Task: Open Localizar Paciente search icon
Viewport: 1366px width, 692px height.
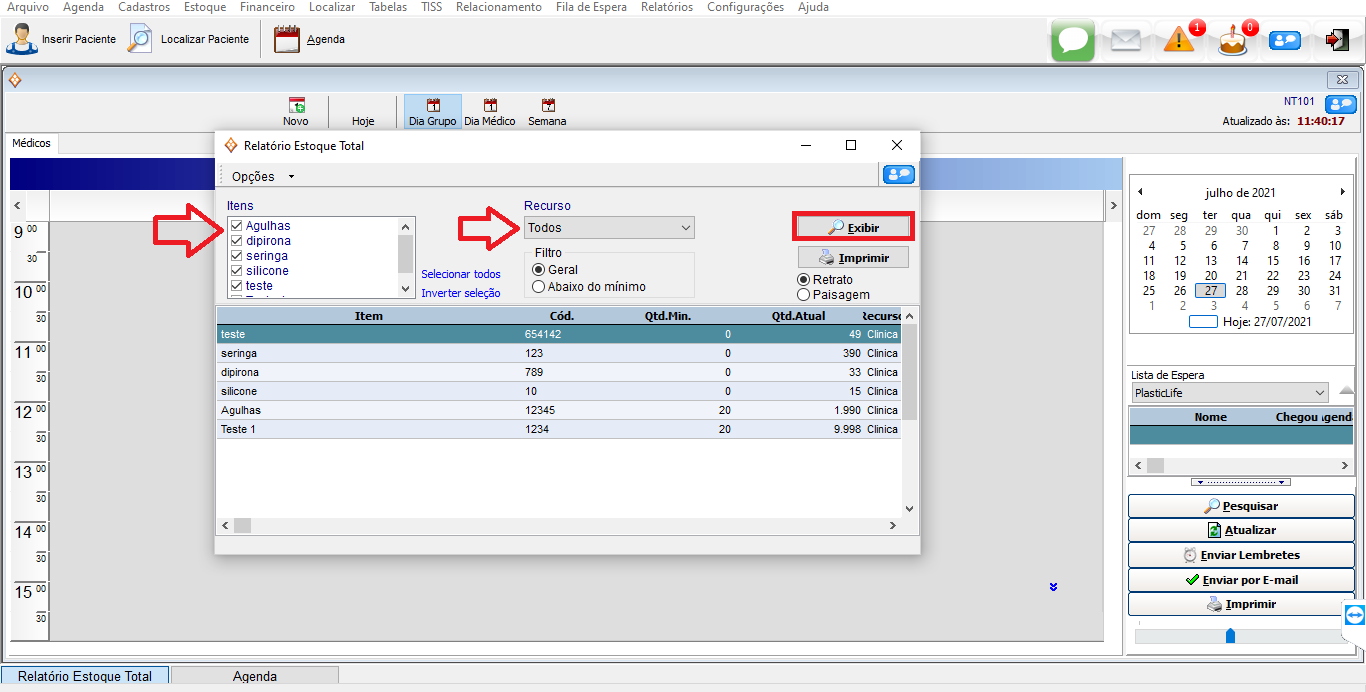Action: [141, 39]
